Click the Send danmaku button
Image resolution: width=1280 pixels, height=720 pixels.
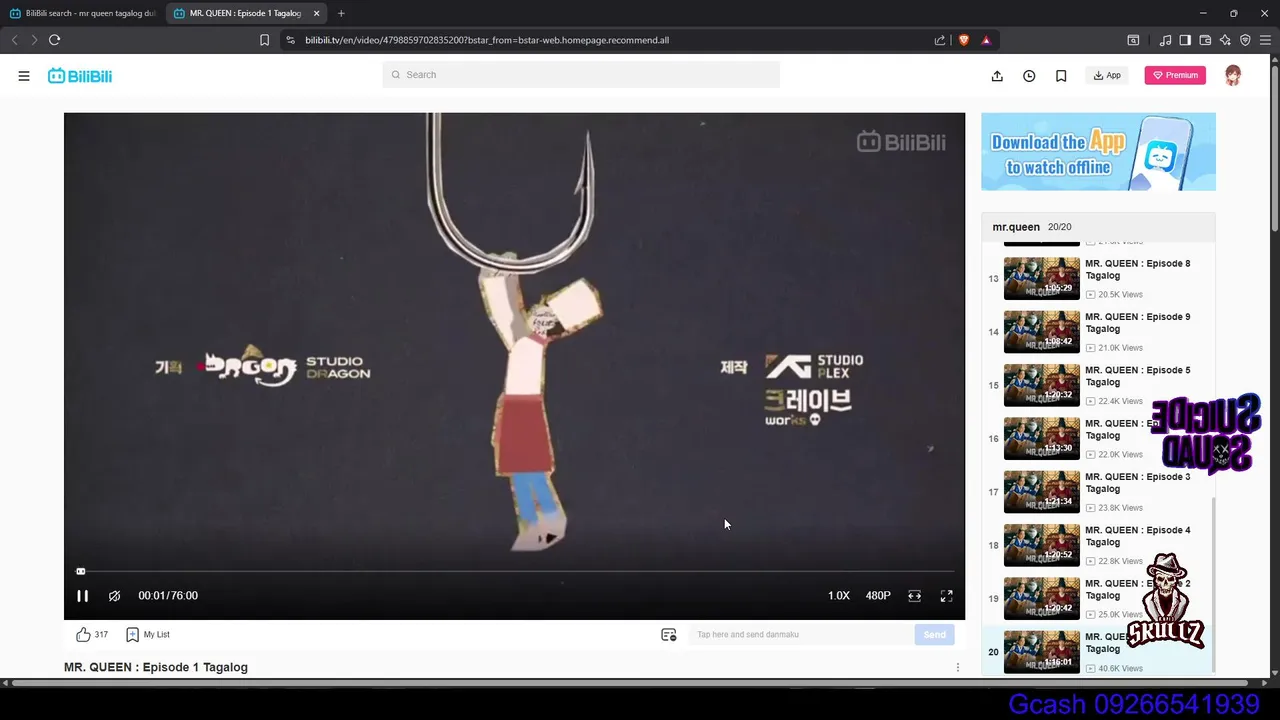(x=934, y=634)
